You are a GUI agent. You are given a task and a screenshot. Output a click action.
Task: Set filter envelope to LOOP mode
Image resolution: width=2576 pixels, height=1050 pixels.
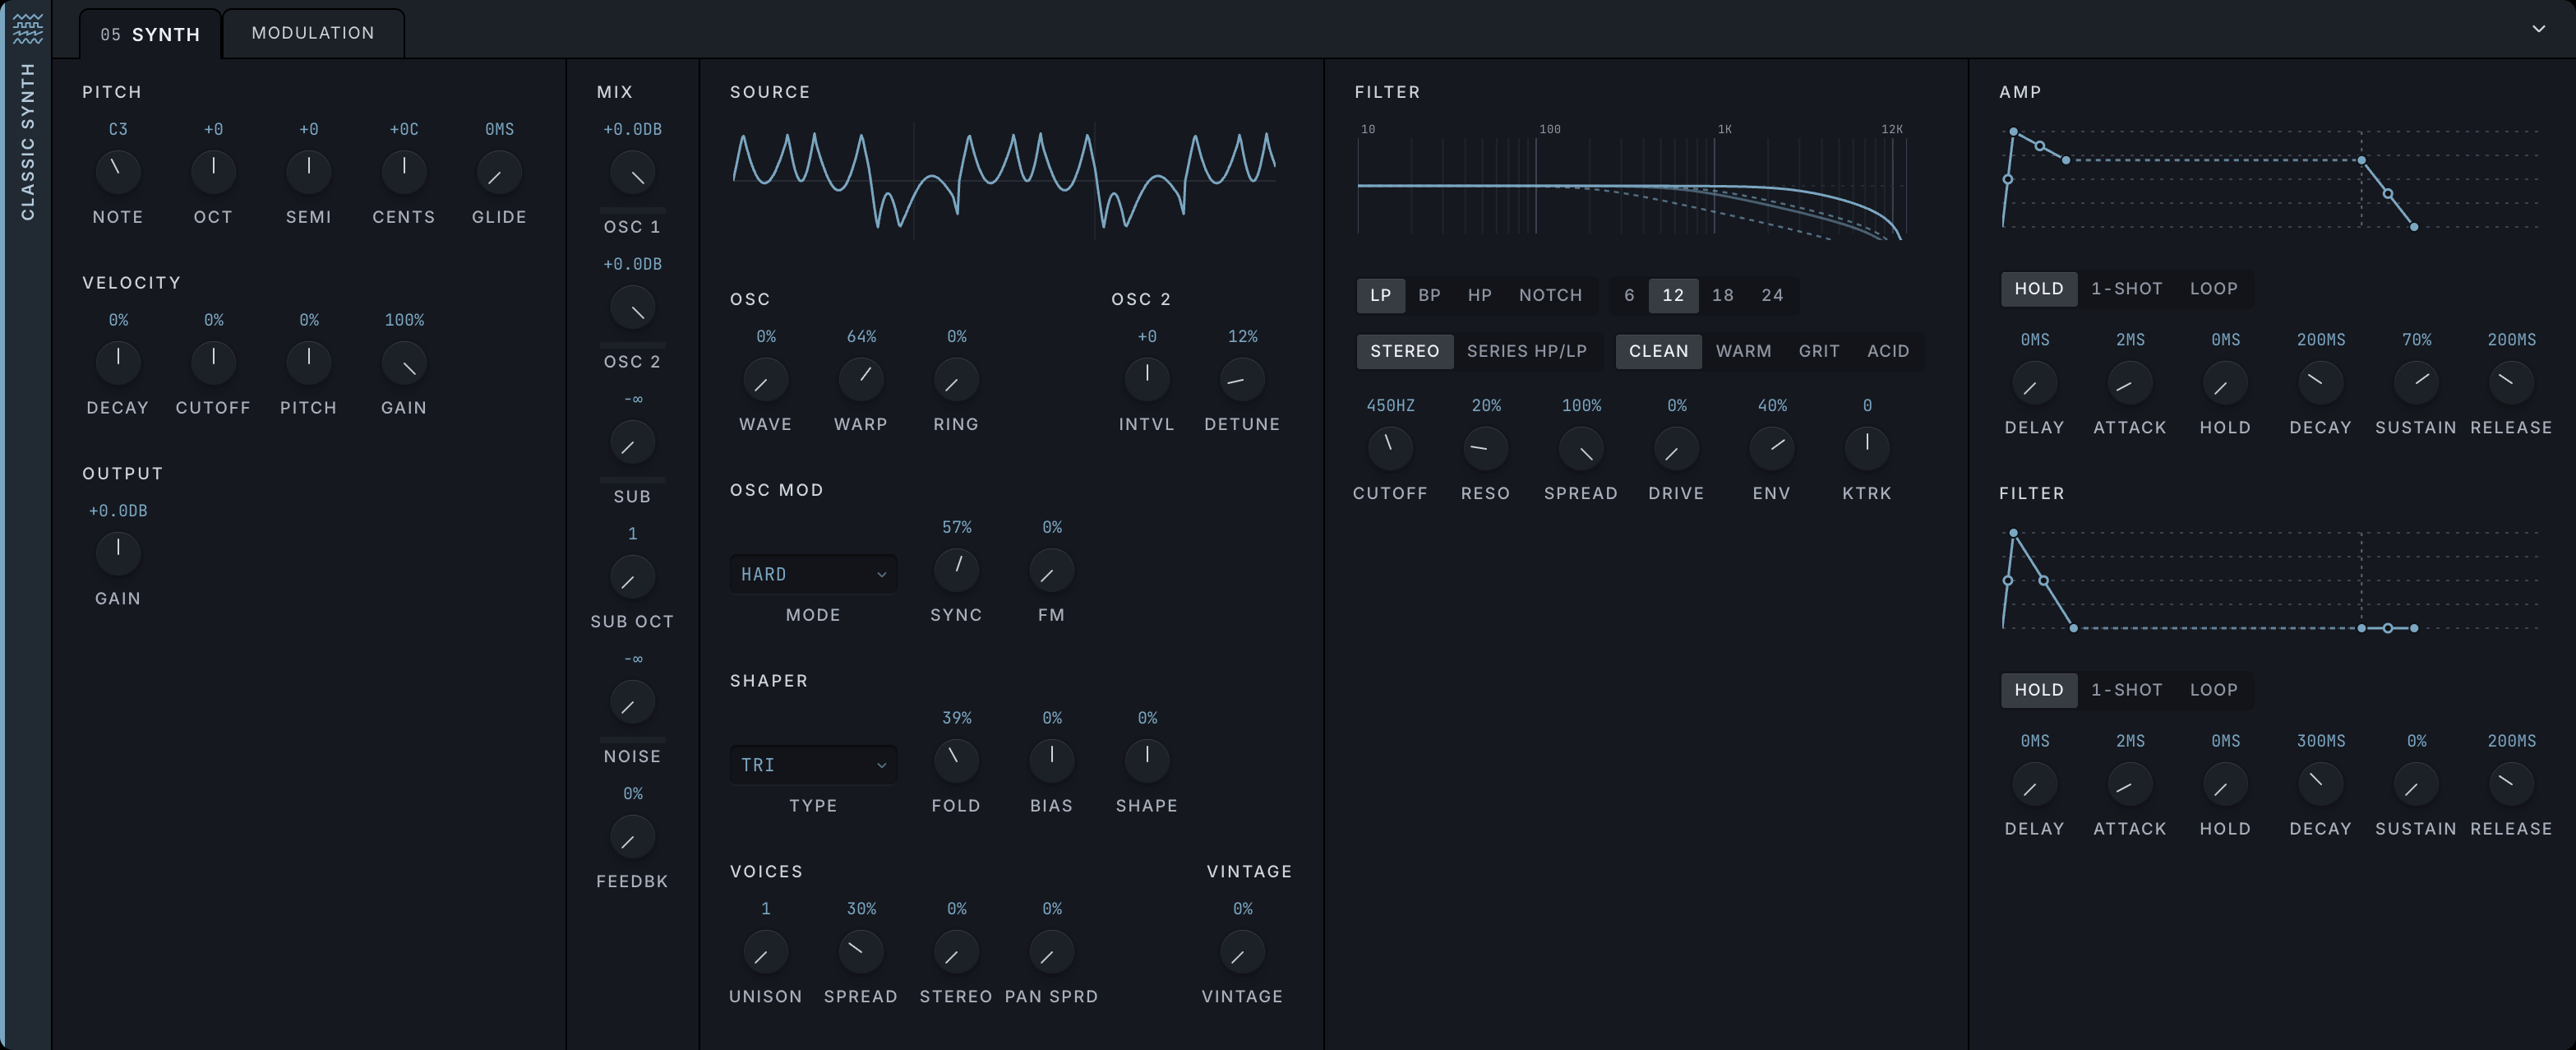(x=2213, y=689)
